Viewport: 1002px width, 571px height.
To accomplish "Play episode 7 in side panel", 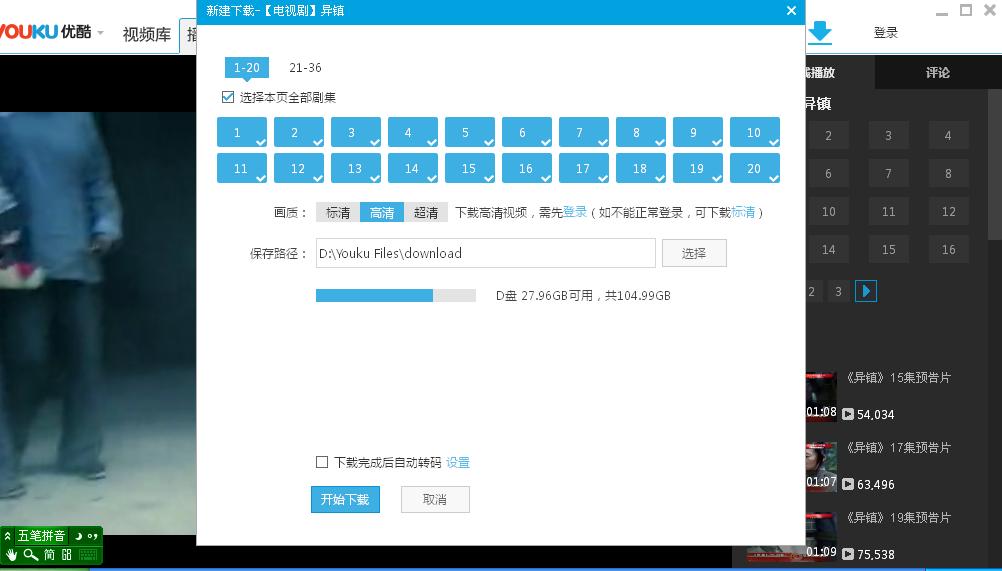I will [888, 173].
